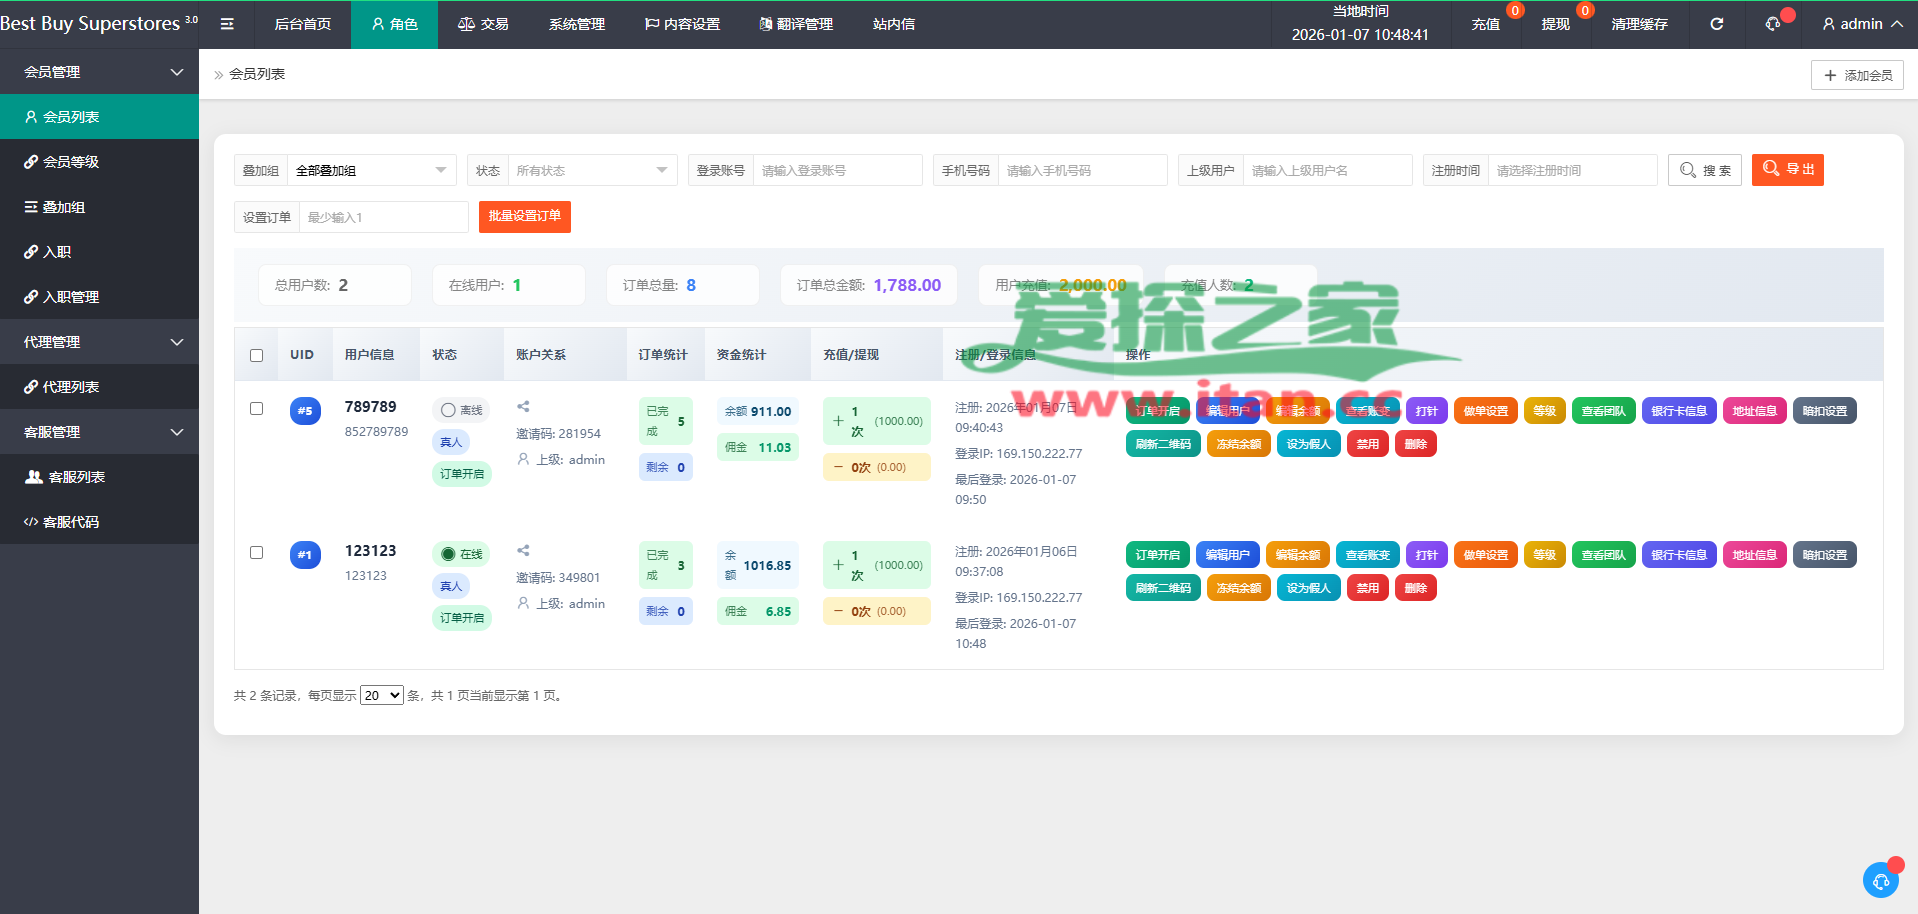Click the refresh icon in top bar
Image resolution: width=1918 pixels, height=914 pixels.
tap(1716, 24)
